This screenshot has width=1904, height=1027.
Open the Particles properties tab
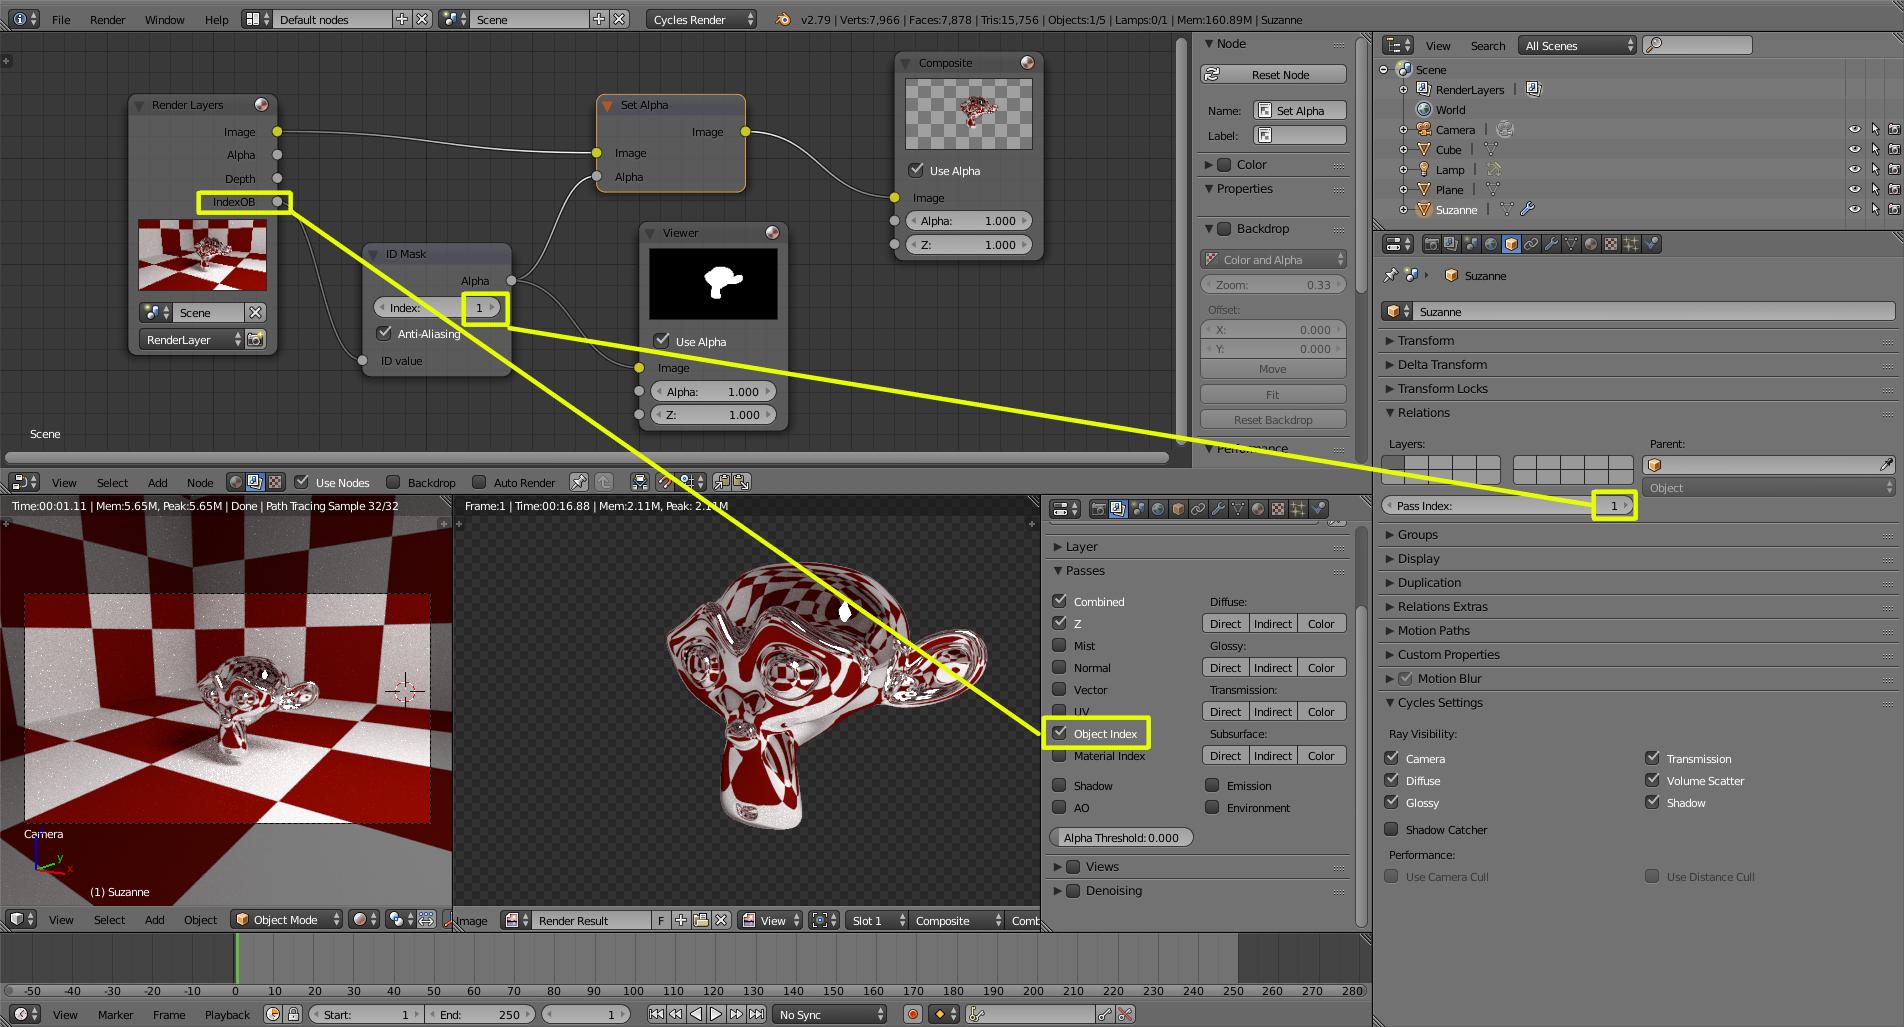tap(1631, 243)
